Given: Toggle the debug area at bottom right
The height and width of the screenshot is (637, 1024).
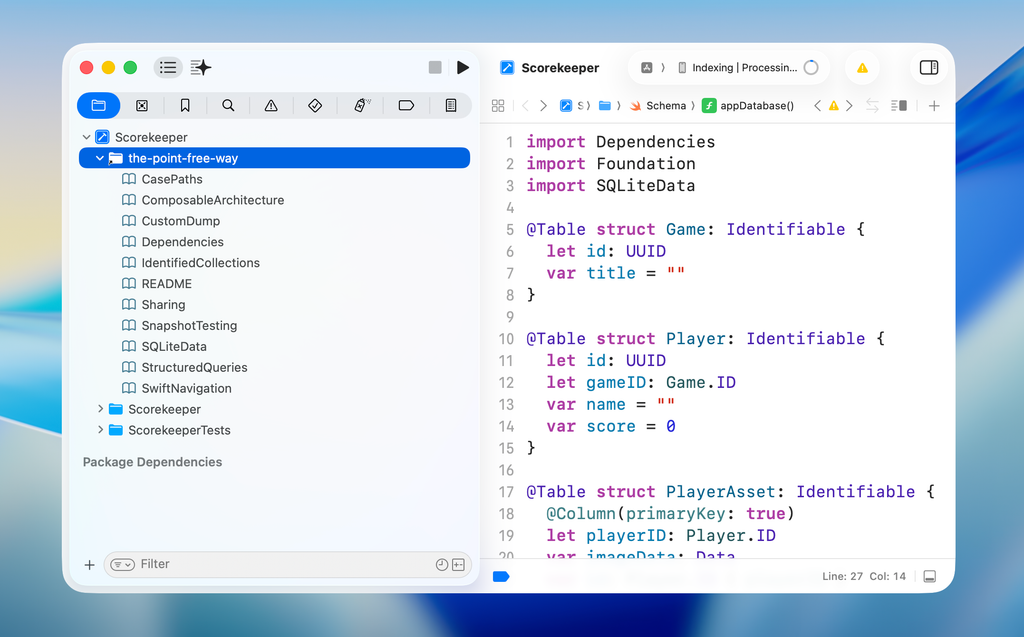Looking at the screenshot, I should 929,576.
